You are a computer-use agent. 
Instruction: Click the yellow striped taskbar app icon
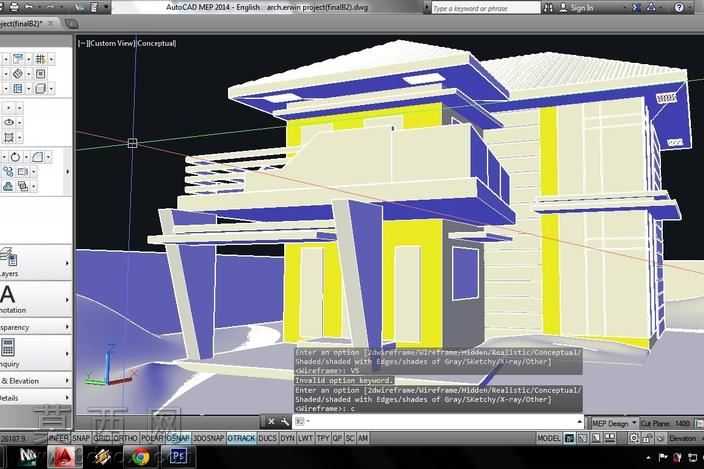[x=101, y=457]
